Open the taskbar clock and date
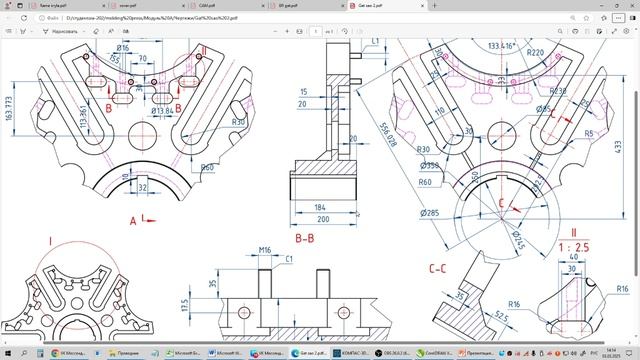Viewport: 640px width, 360px height. (611, 353)
